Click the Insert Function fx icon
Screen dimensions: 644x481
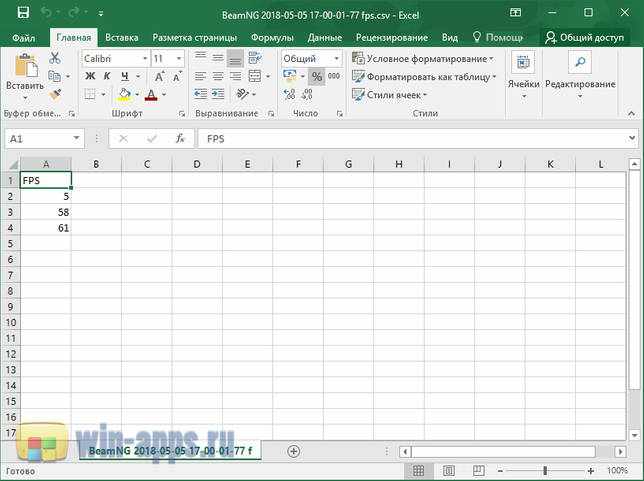pos(179,139)
